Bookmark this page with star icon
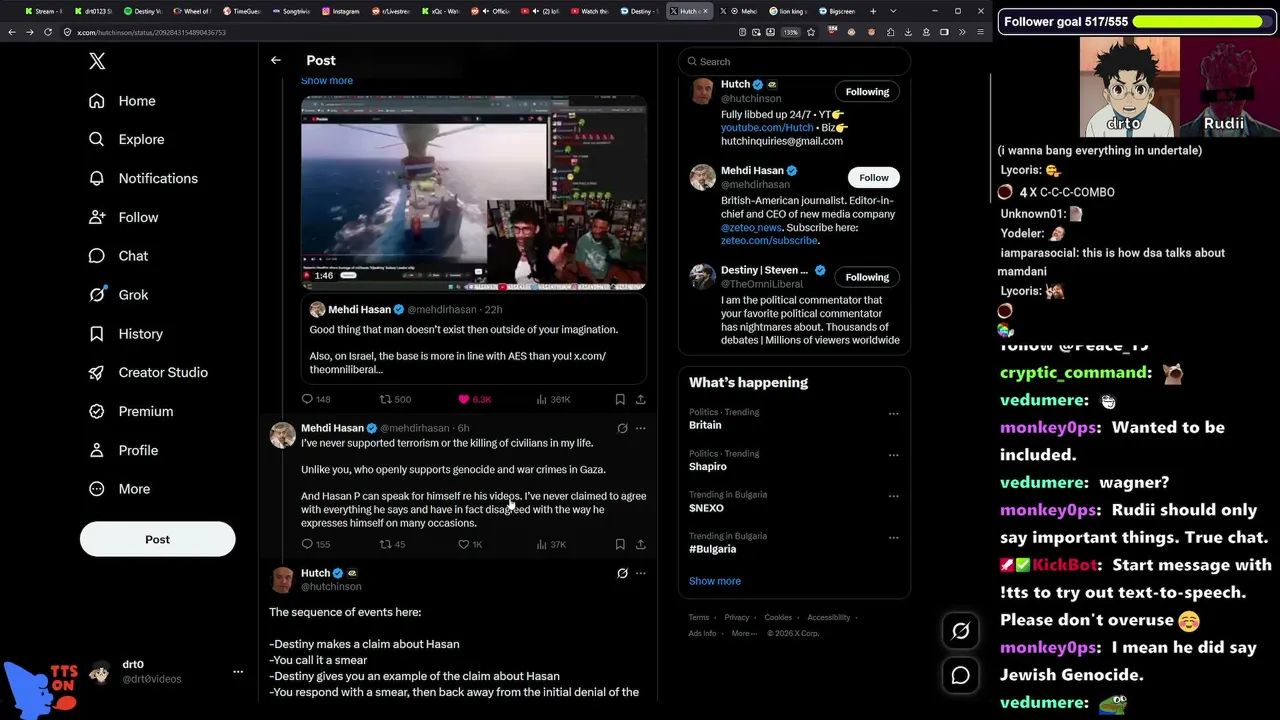Screen dimensions: 1280x720 [811, 32]
